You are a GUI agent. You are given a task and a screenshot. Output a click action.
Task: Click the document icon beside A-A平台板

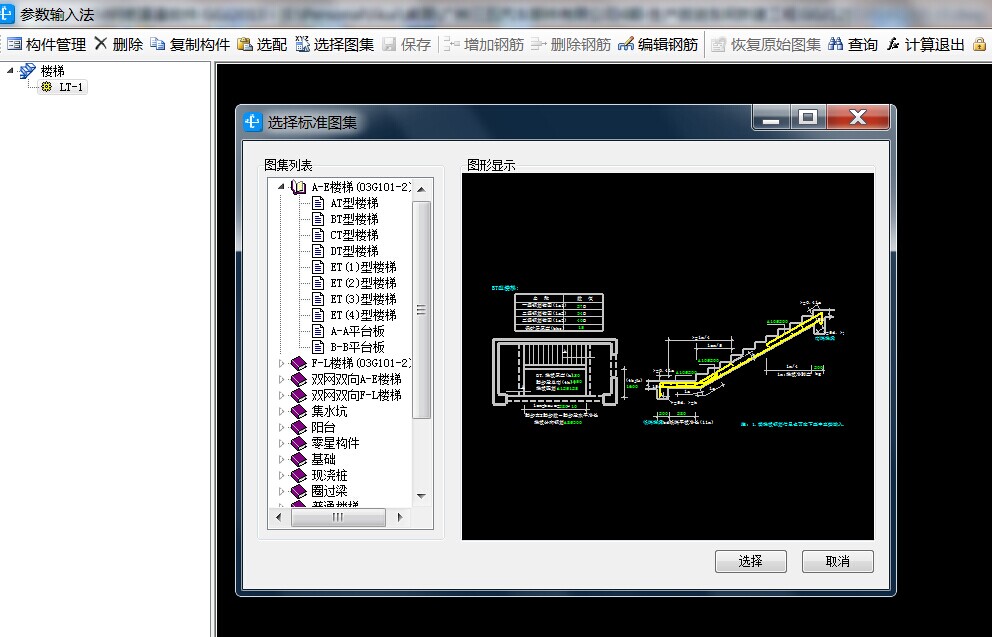pos(319,331)
